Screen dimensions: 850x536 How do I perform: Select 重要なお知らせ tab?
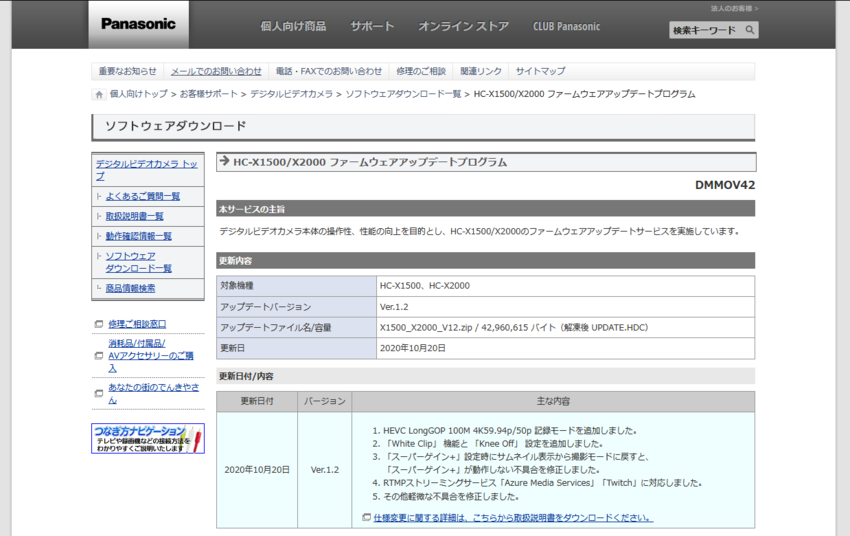(x=127, y=71)
